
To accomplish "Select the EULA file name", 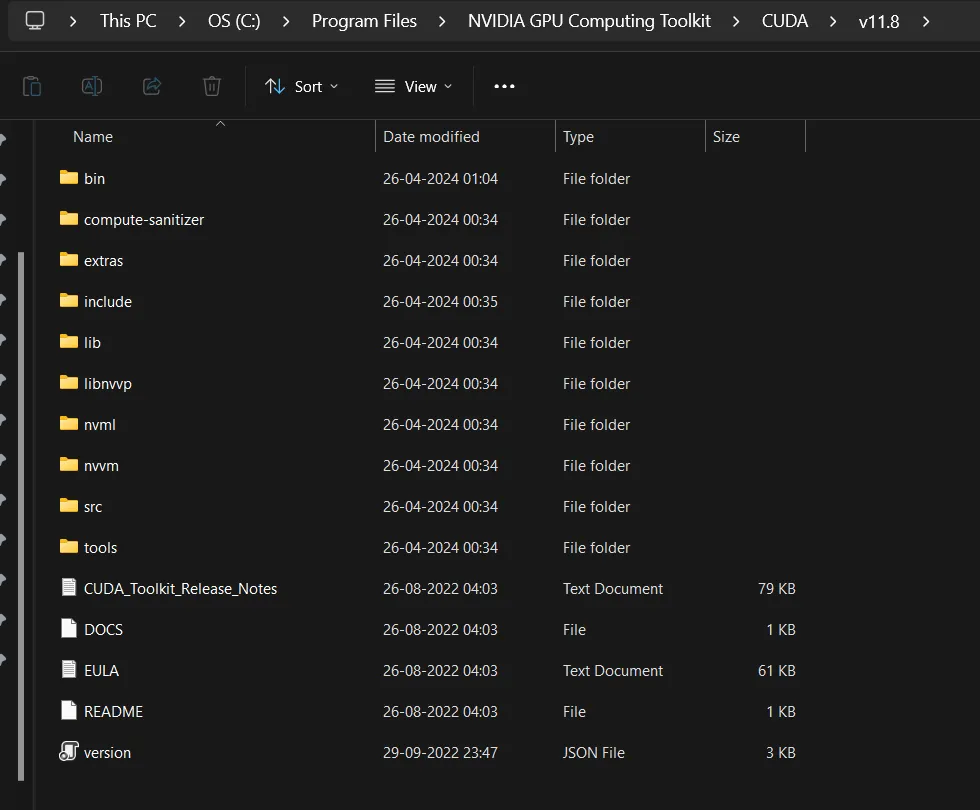I will click(x=101, y=671).
